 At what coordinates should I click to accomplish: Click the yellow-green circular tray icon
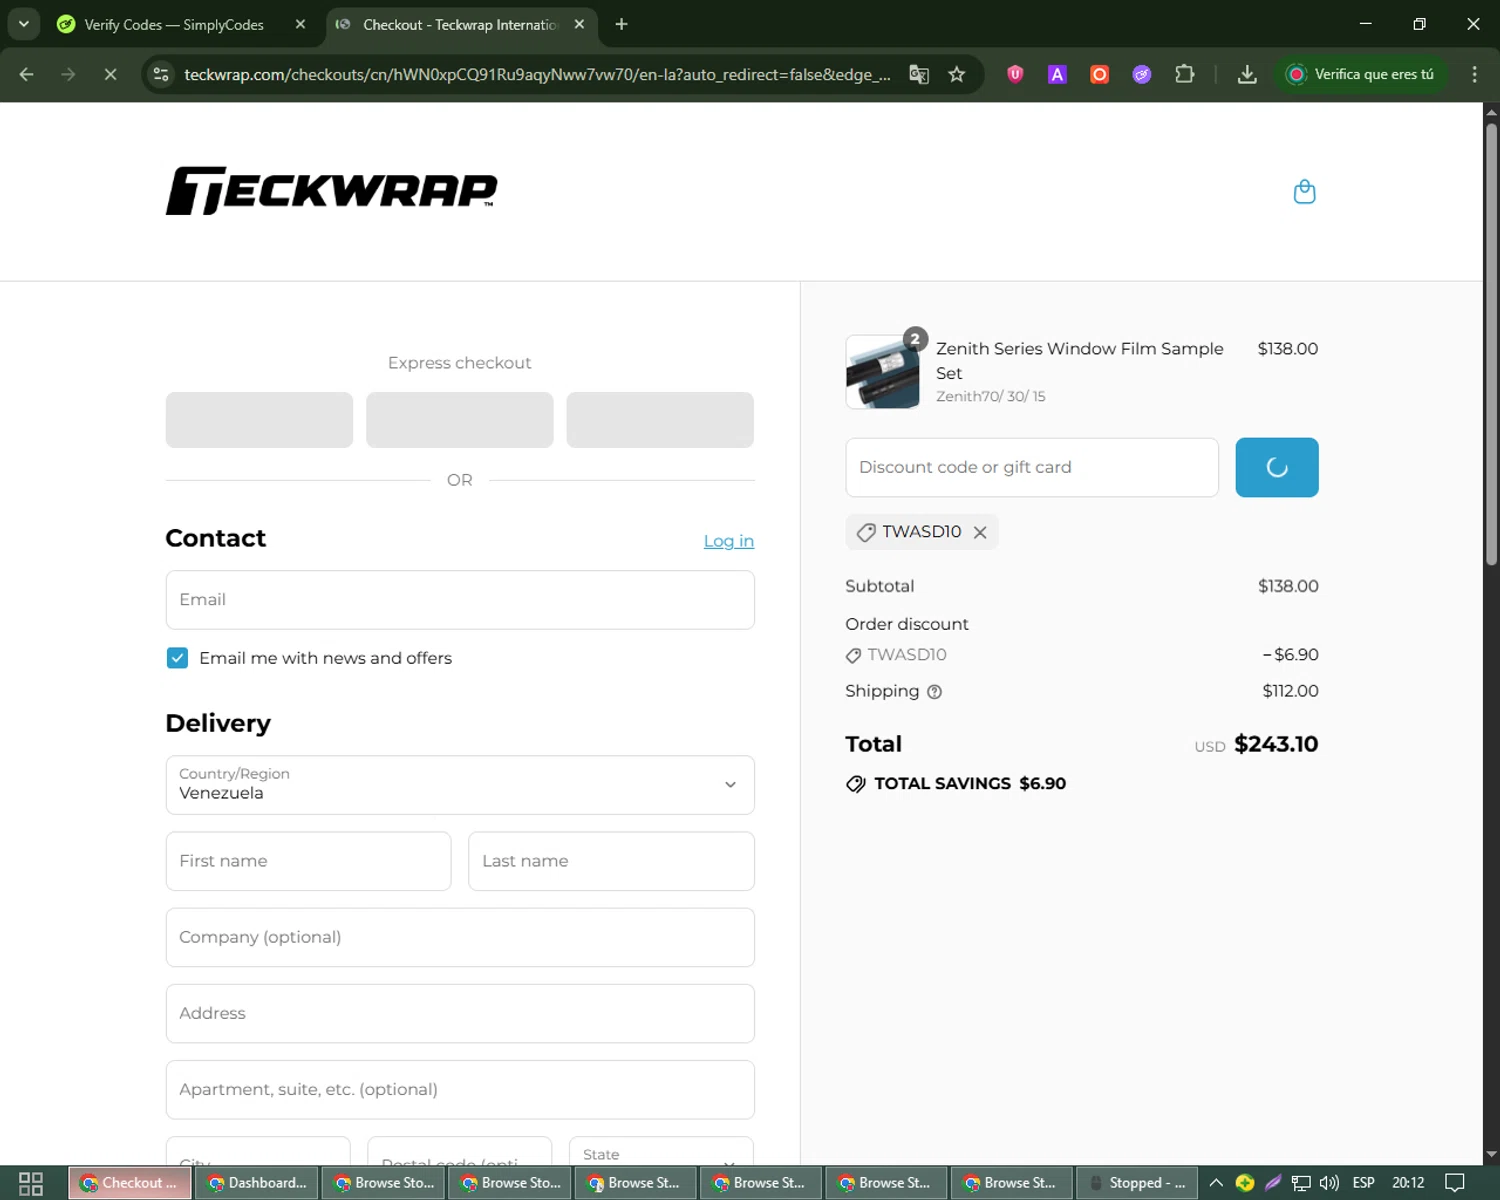[1245, 1183]
